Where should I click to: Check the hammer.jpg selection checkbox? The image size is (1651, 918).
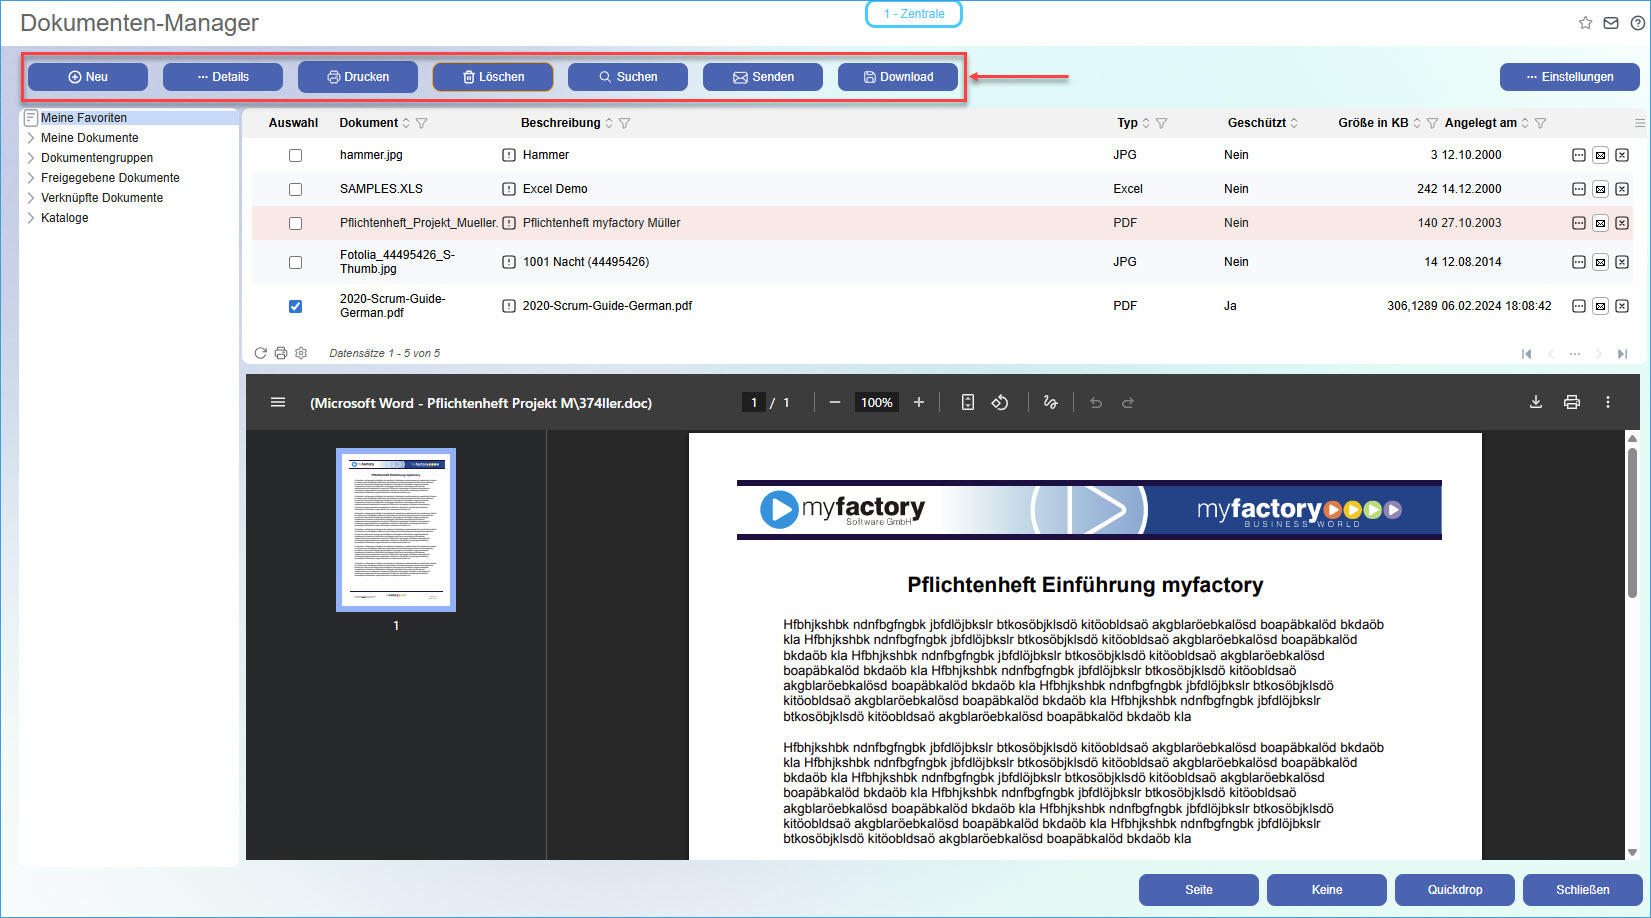[x=295, y=155]
